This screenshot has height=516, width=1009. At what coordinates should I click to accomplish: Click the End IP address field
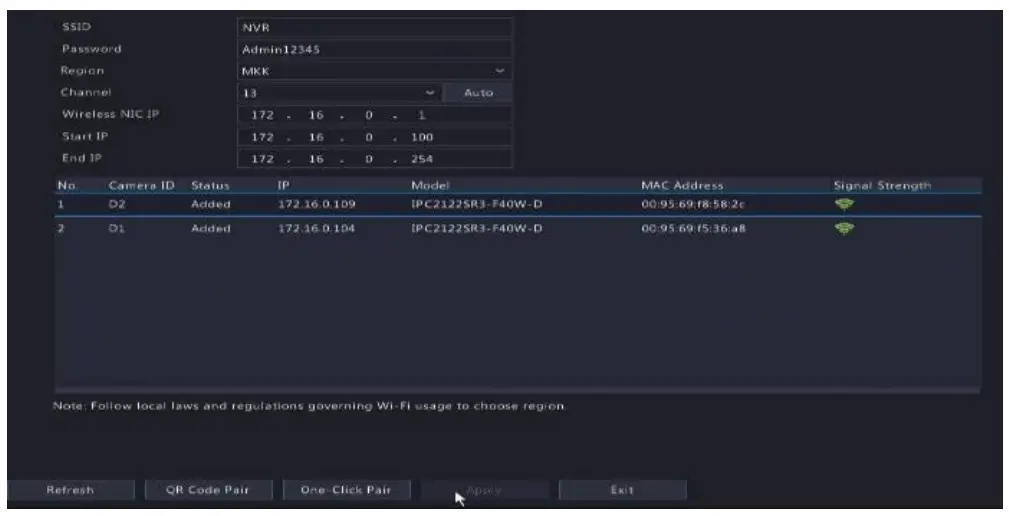(375, 159)
